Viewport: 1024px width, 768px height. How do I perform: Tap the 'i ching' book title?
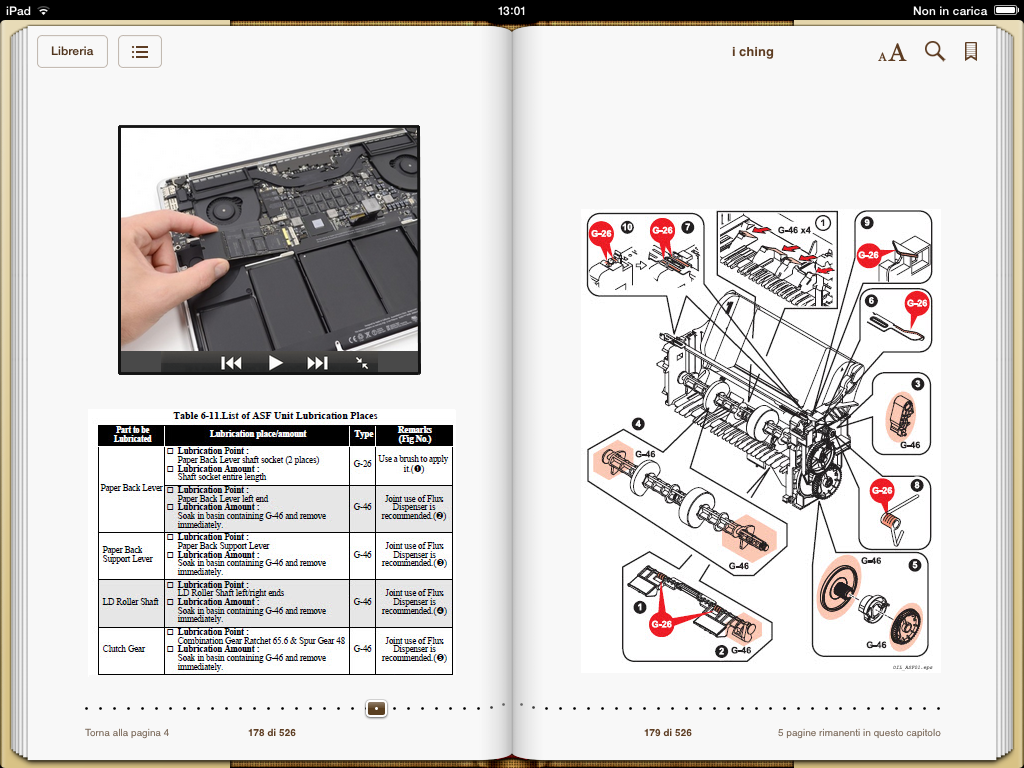(752, 52)
